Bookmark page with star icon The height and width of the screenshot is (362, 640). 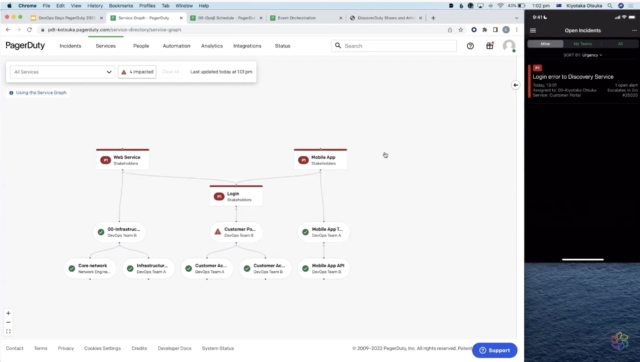(460, 30)
